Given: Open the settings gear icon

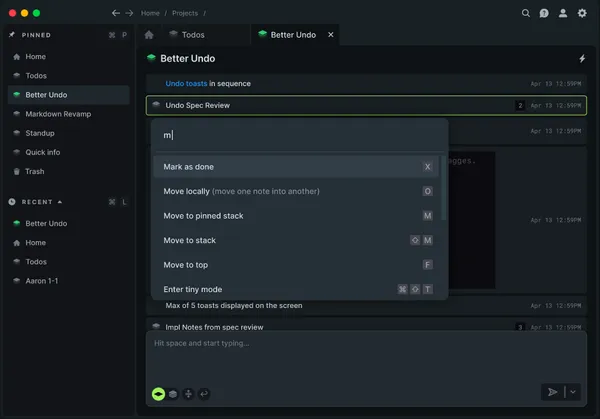Looking at the screenshot, I should tap(582, 13).
